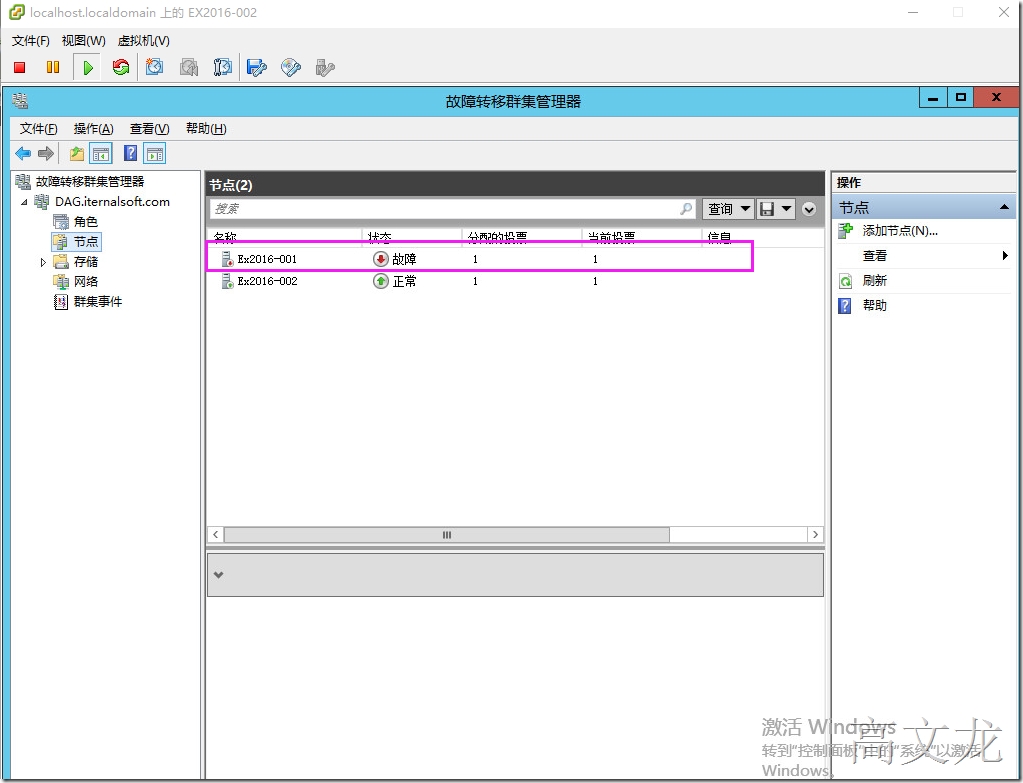Click the USB device connect icon

(x=324, y=67)
